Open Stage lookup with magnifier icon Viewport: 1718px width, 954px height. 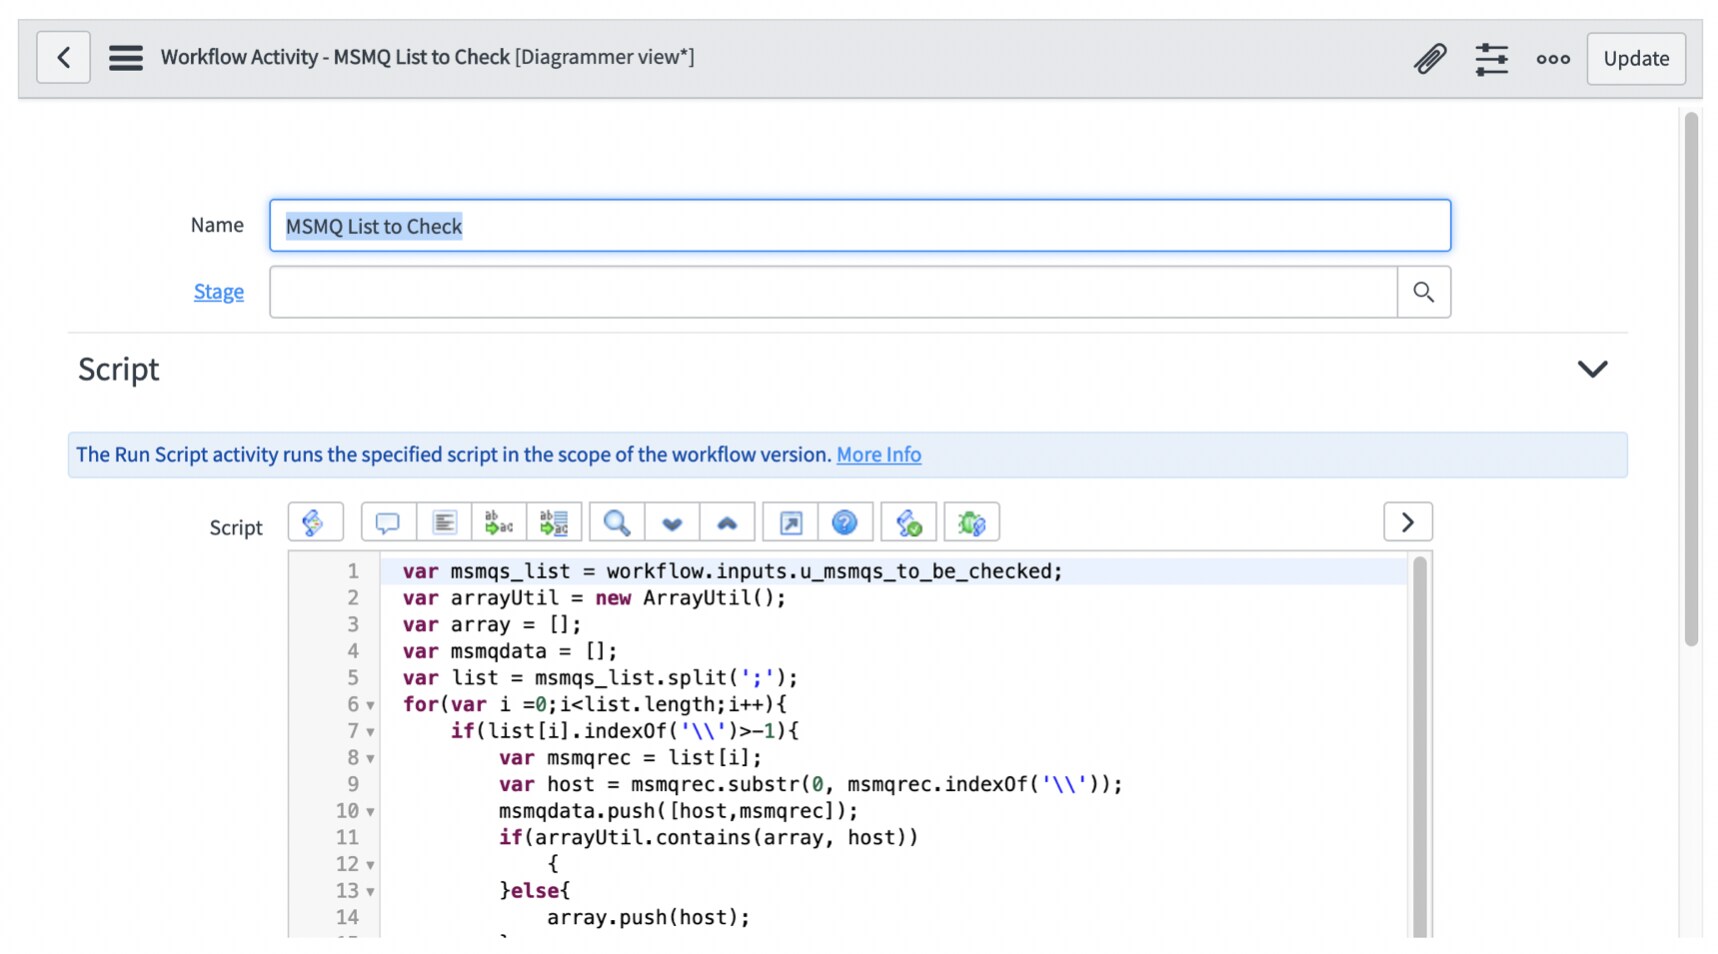click(x=1424, y=292)
